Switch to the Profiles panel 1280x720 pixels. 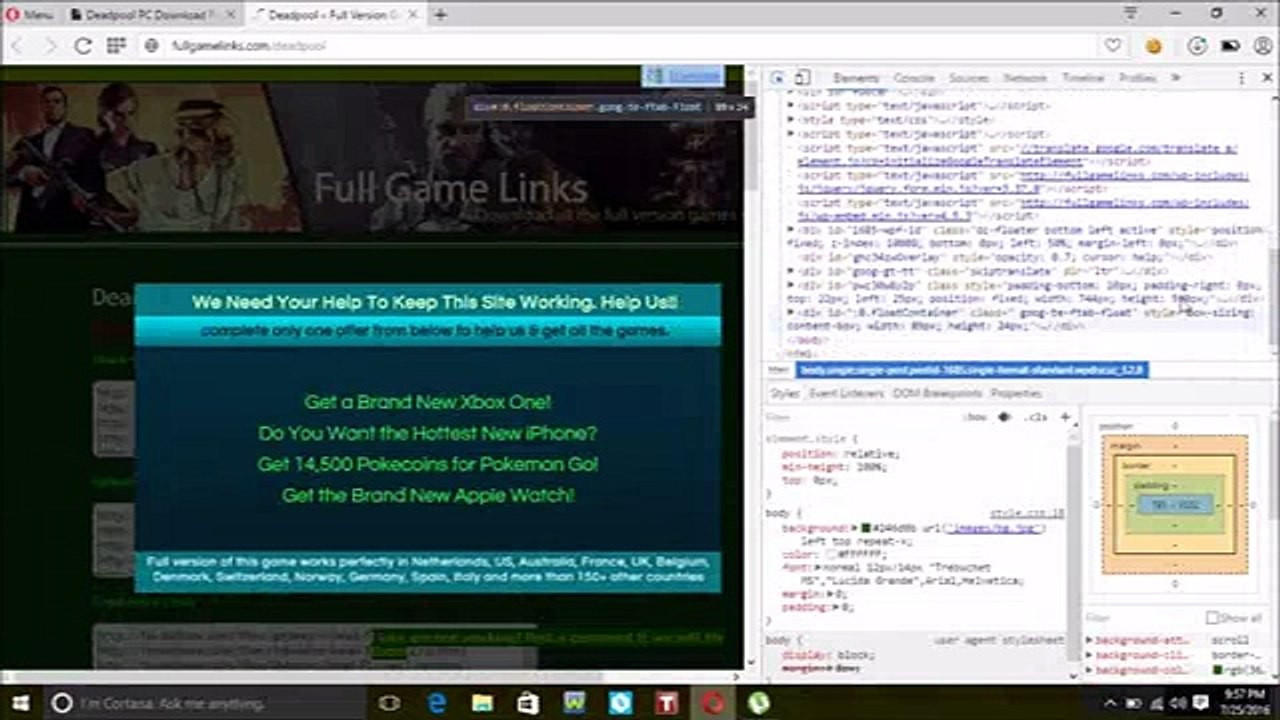click(x=1137, y=78)
